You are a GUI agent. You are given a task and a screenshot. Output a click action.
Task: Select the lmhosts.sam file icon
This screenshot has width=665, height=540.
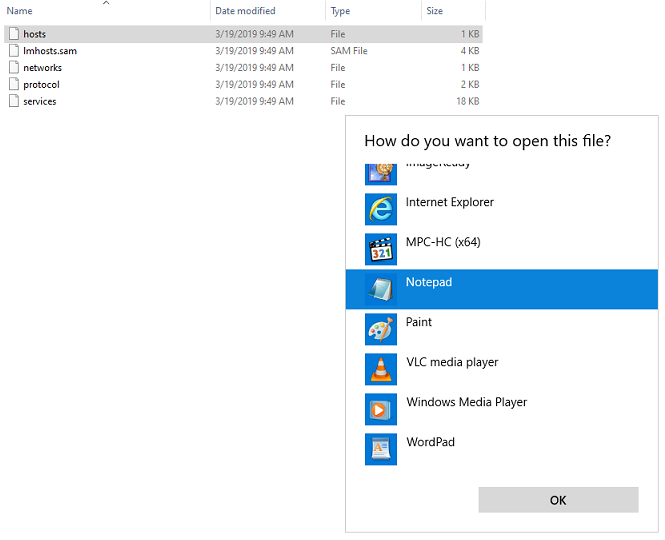[x=13, y=51]
